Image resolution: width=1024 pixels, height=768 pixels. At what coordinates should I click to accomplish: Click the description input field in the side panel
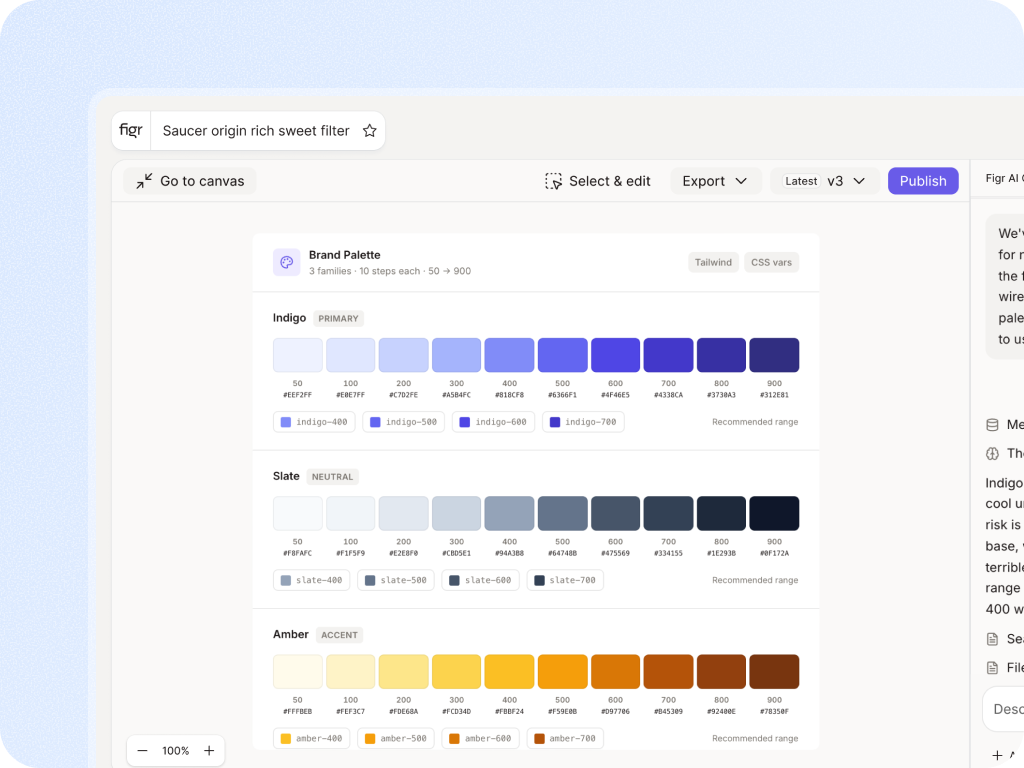point(1004,709)
